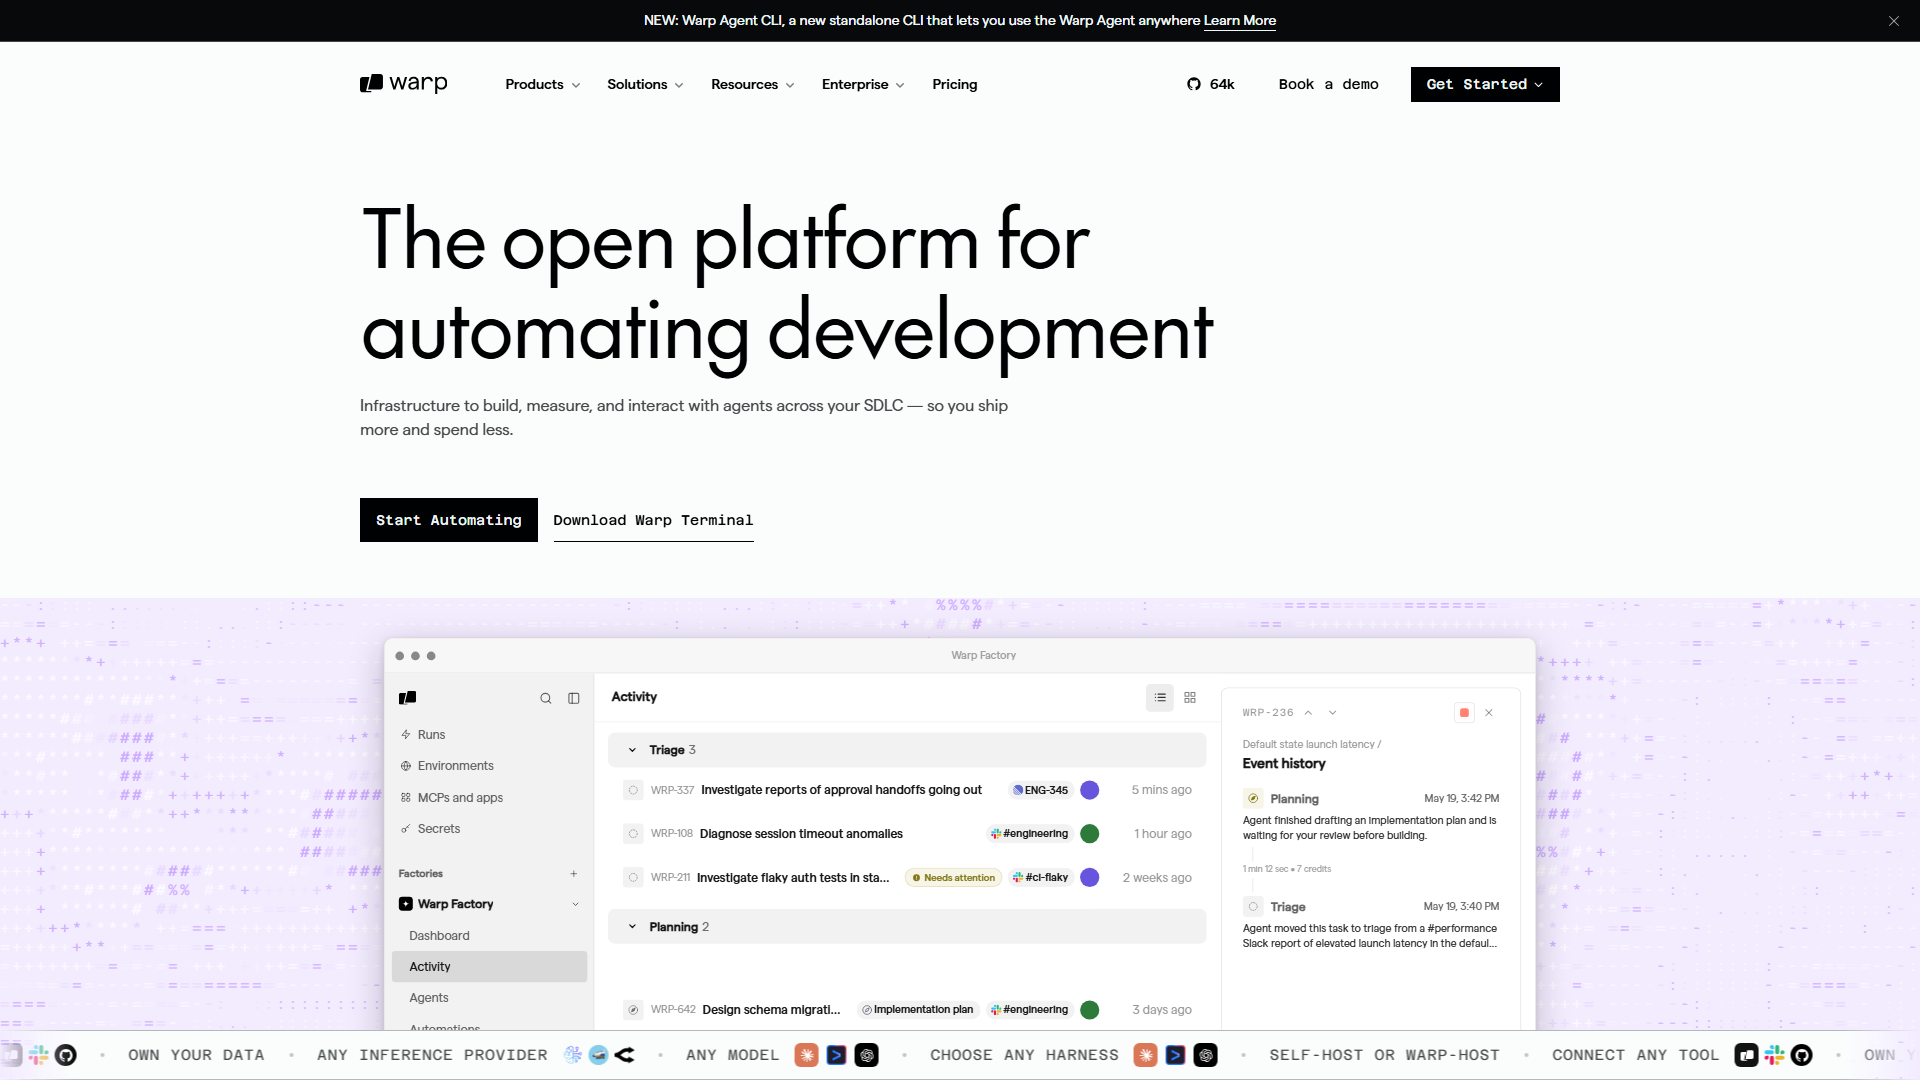Click the ENG-345 tag
The image size is (1920, 1080).
[x=1040, y=790]
